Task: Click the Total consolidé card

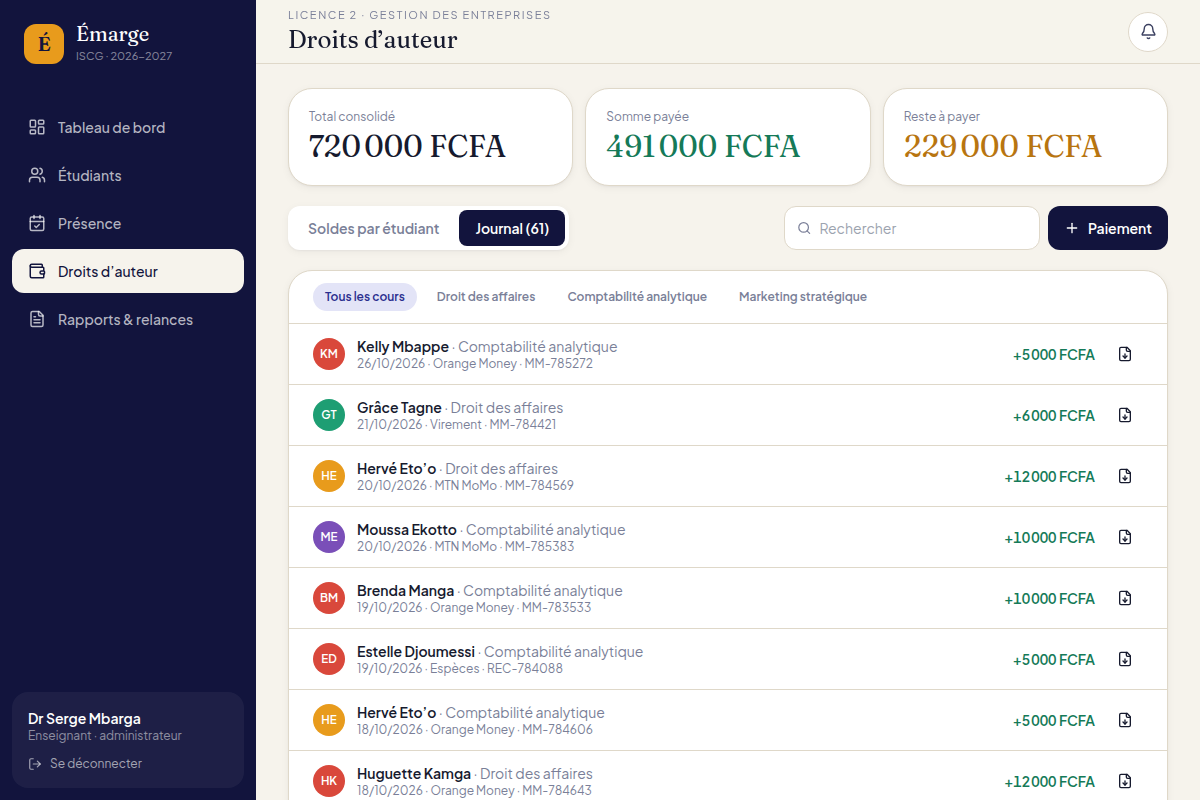Action: click(430, 137)
